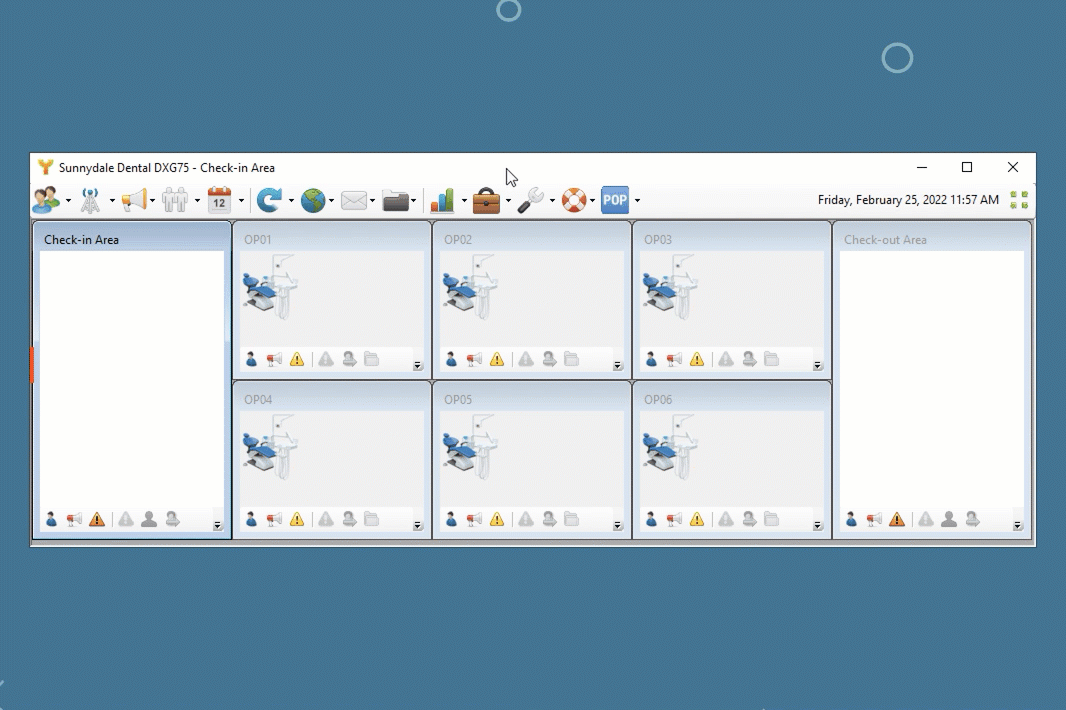Expand the Check-in Area panel menu arrow

(x=218, y=526)
